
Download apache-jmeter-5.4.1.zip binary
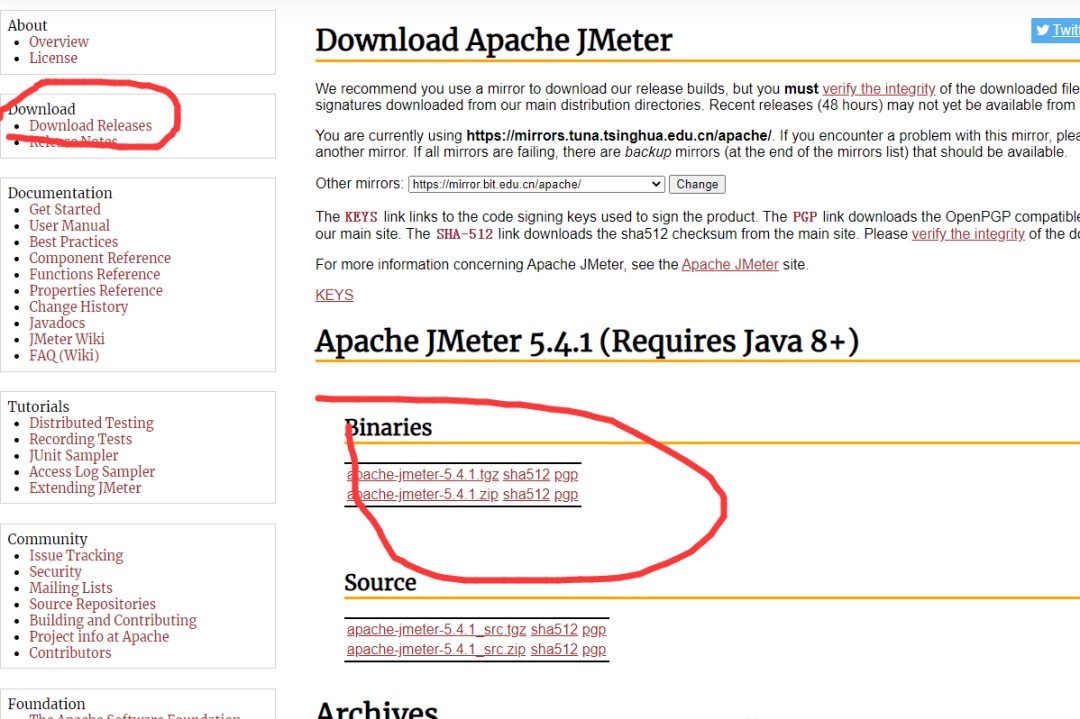coord(422,494)
